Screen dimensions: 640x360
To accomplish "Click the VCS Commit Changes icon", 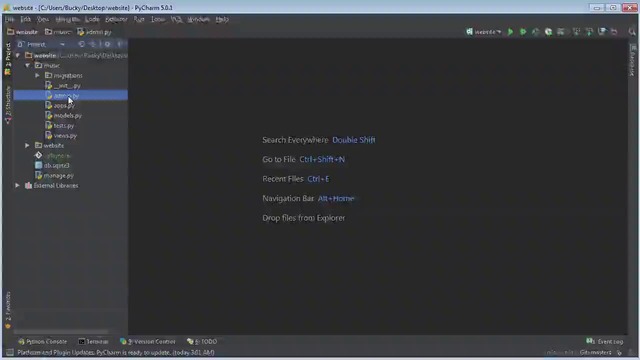I will 589,32.
